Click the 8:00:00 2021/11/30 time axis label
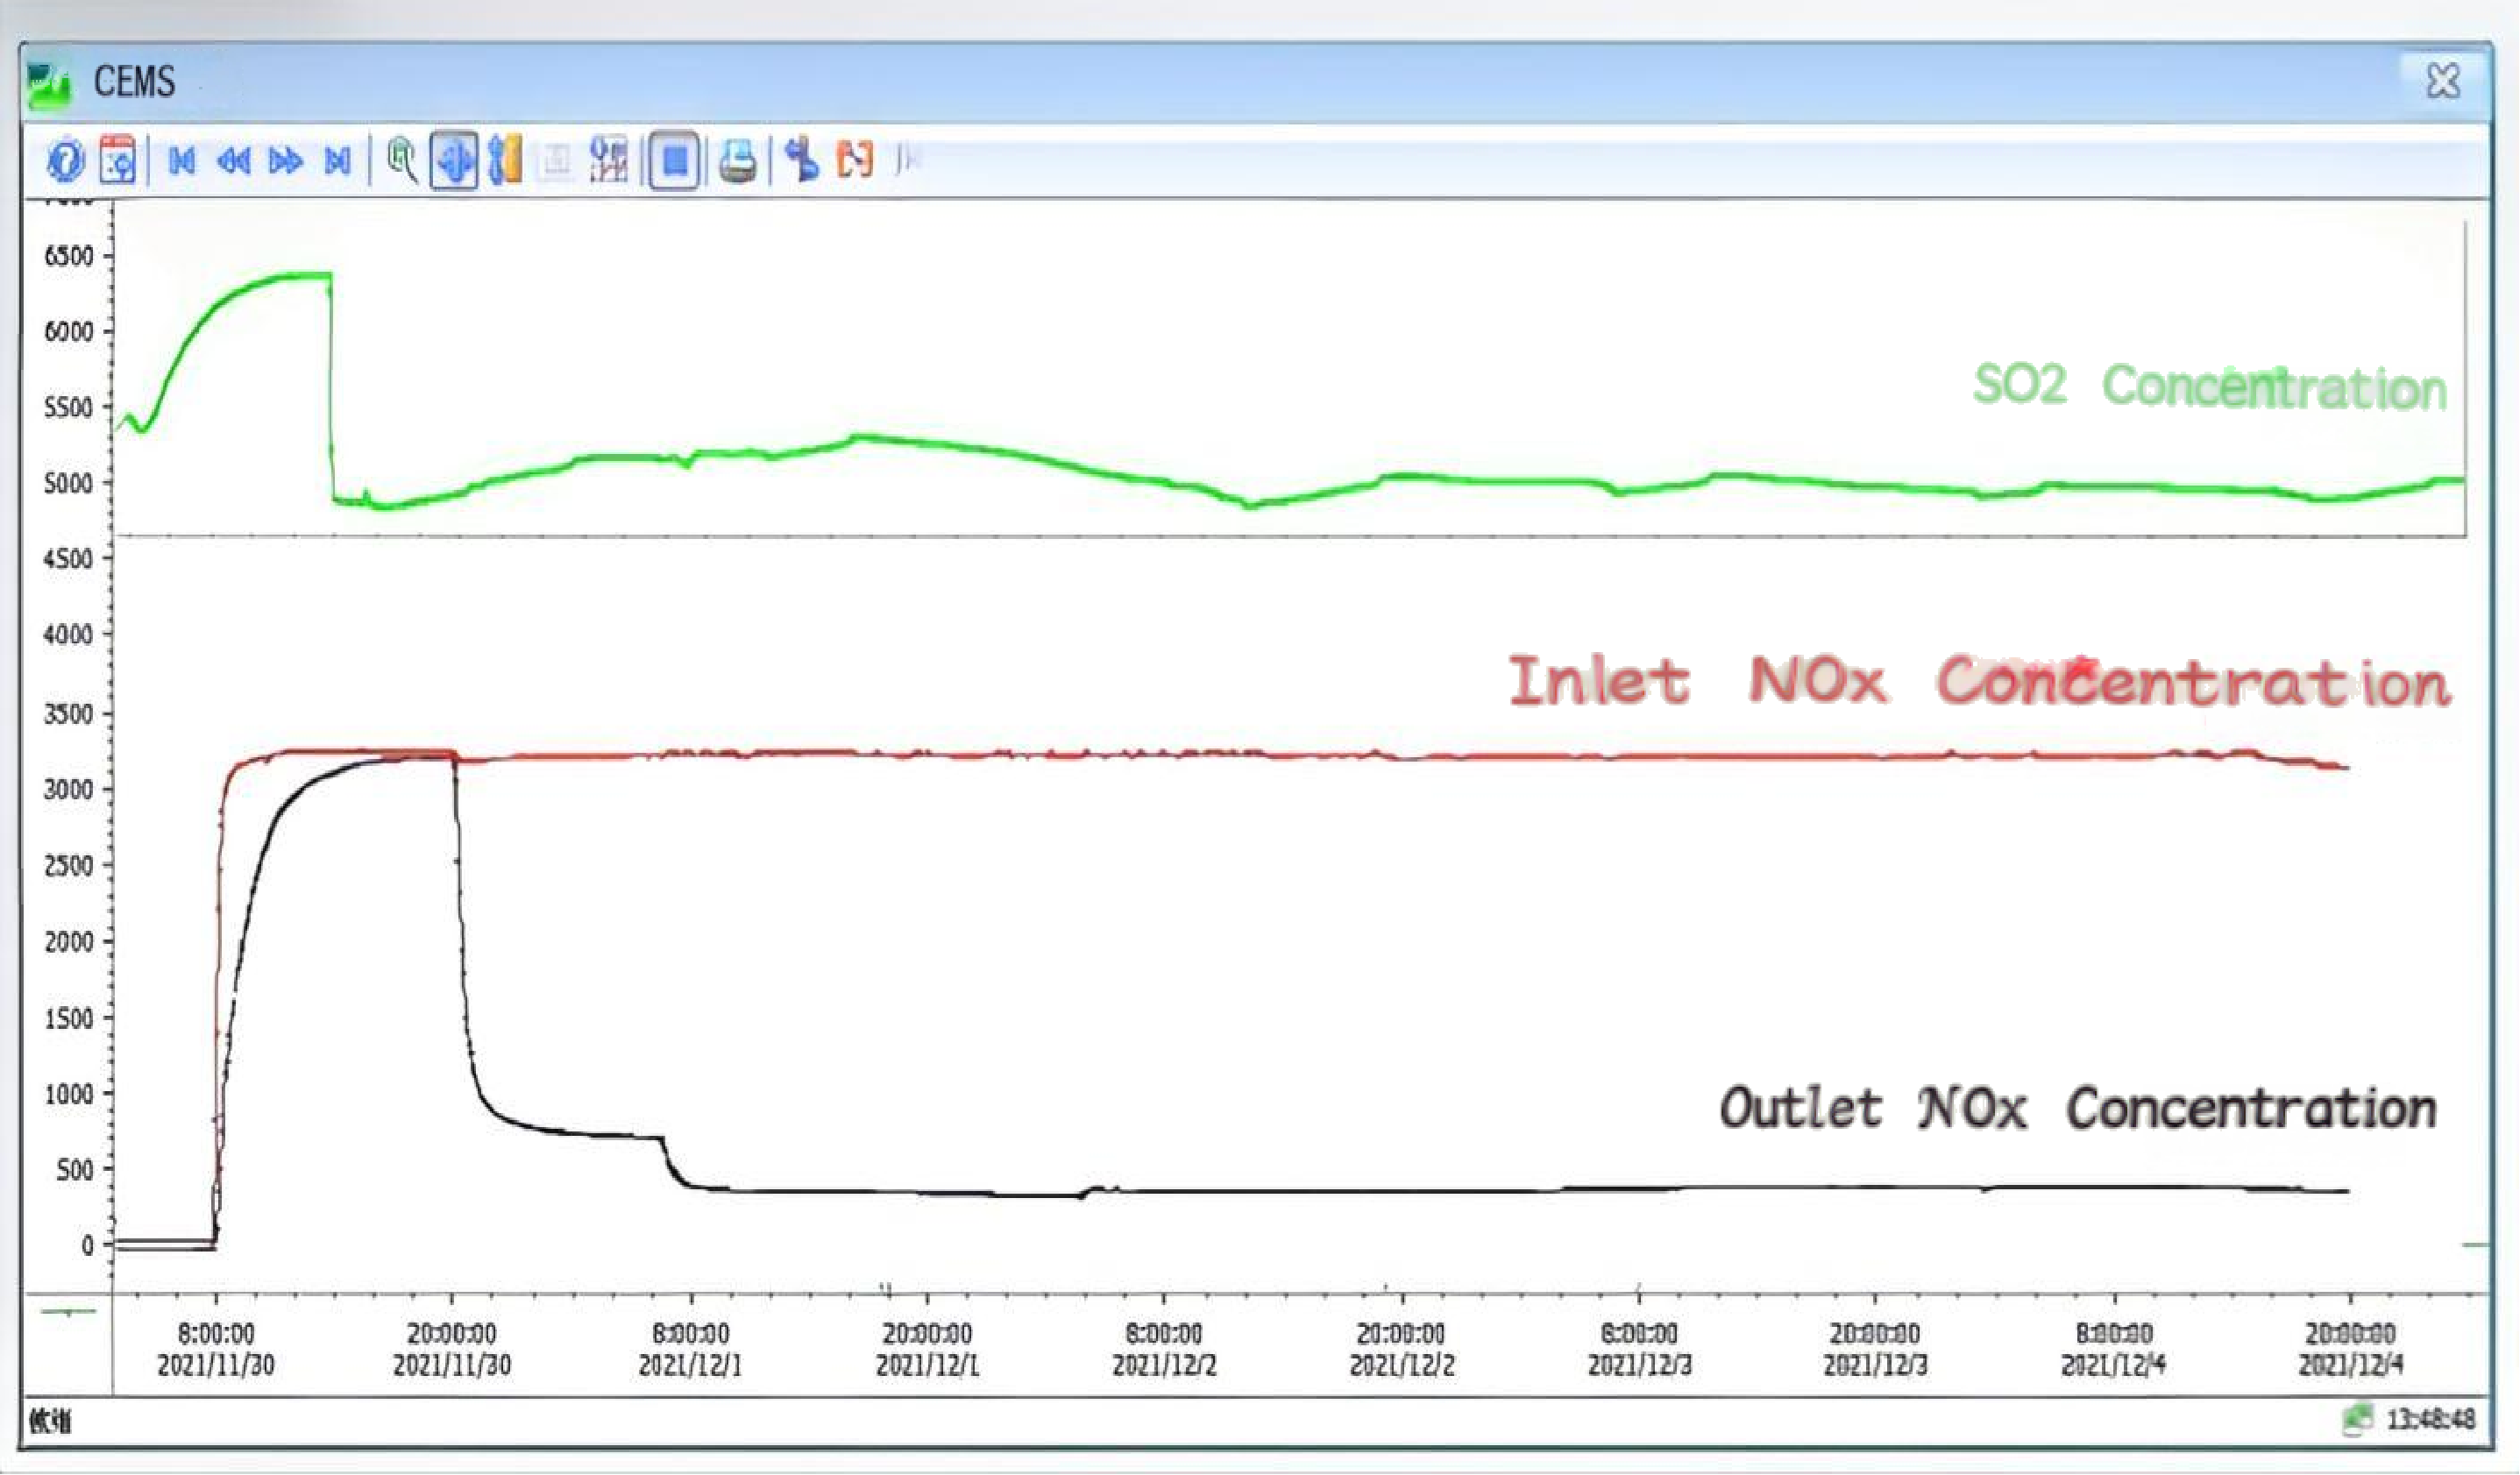 click(x=216, y=1349)
